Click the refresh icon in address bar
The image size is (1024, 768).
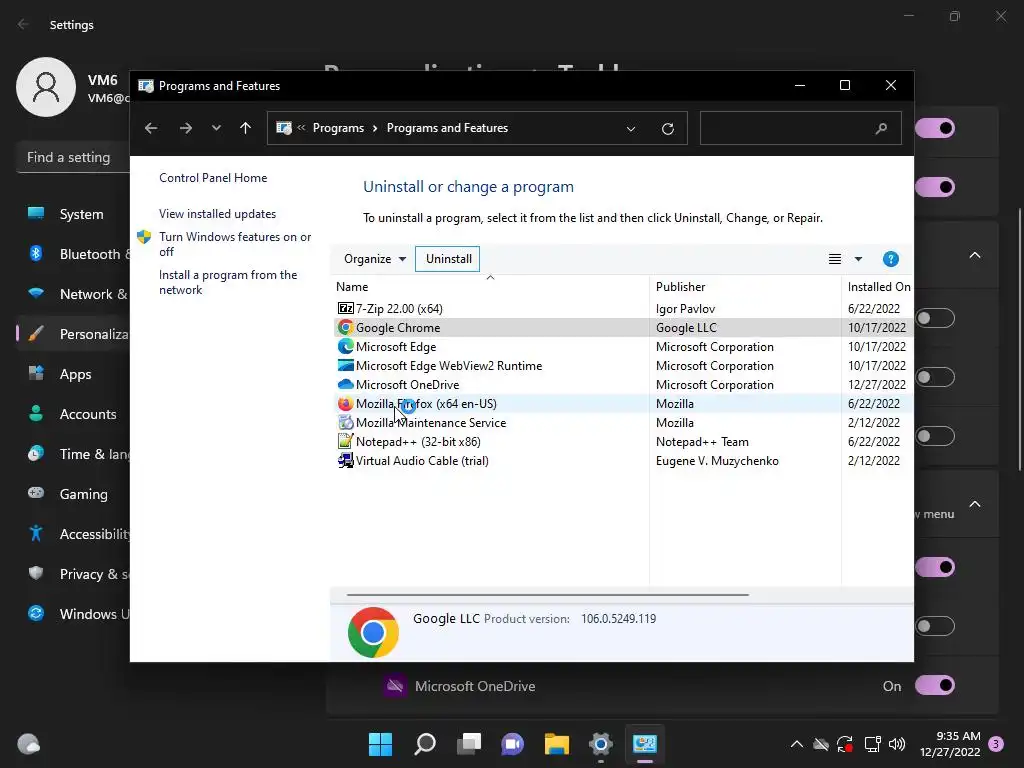coord(667,128)
